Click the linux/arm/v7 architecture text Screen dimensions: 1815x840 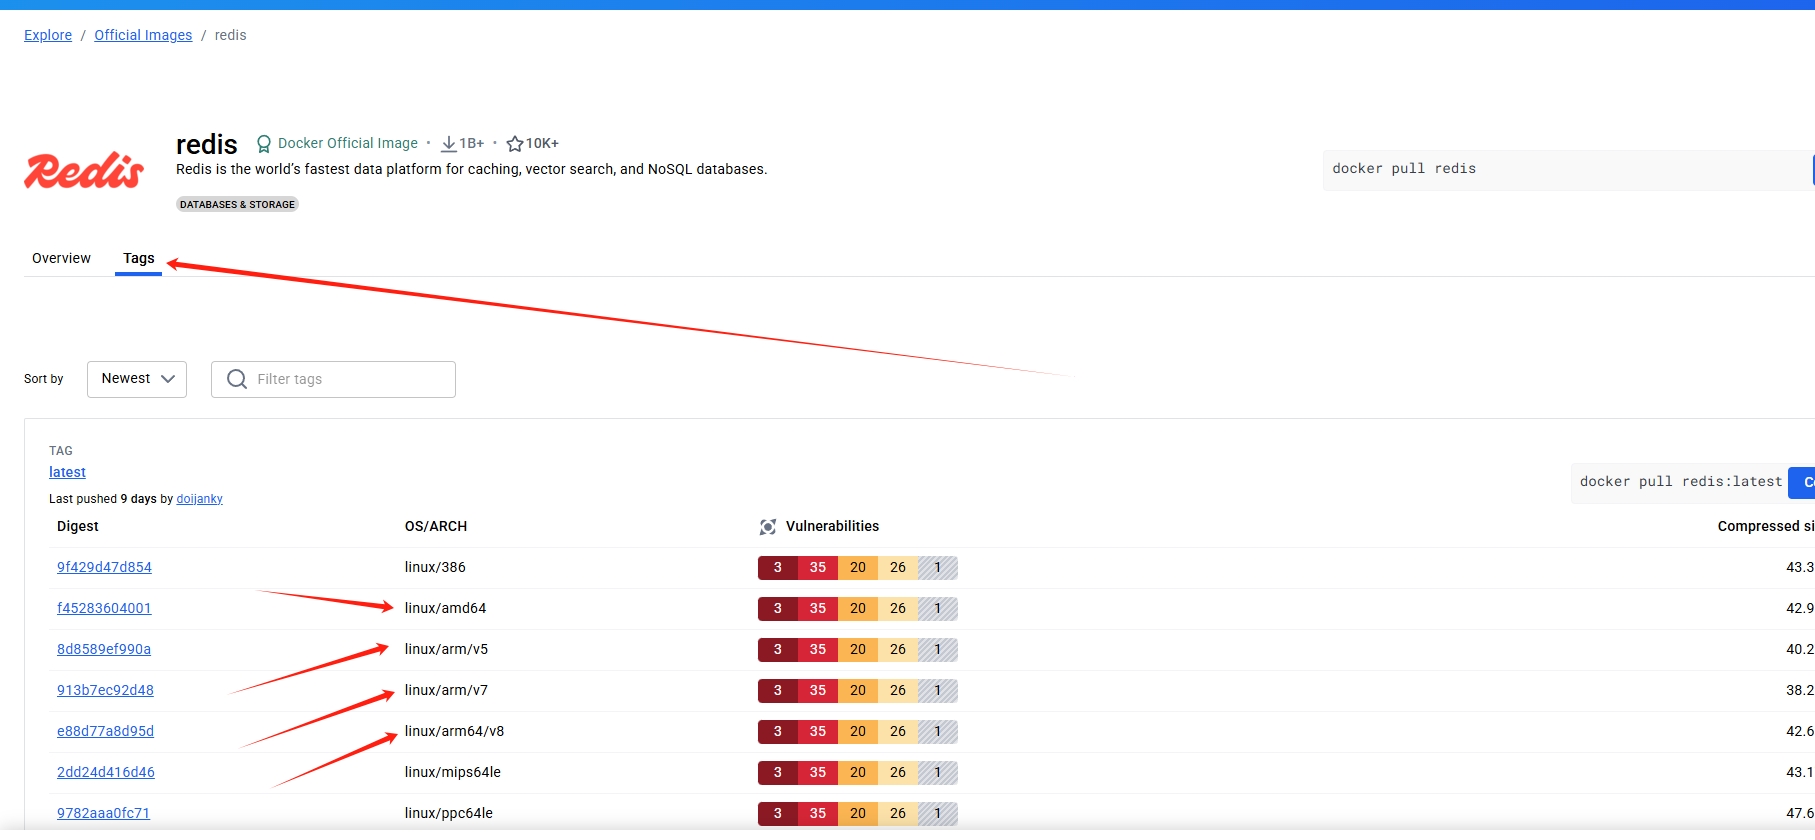coord(446,690)
